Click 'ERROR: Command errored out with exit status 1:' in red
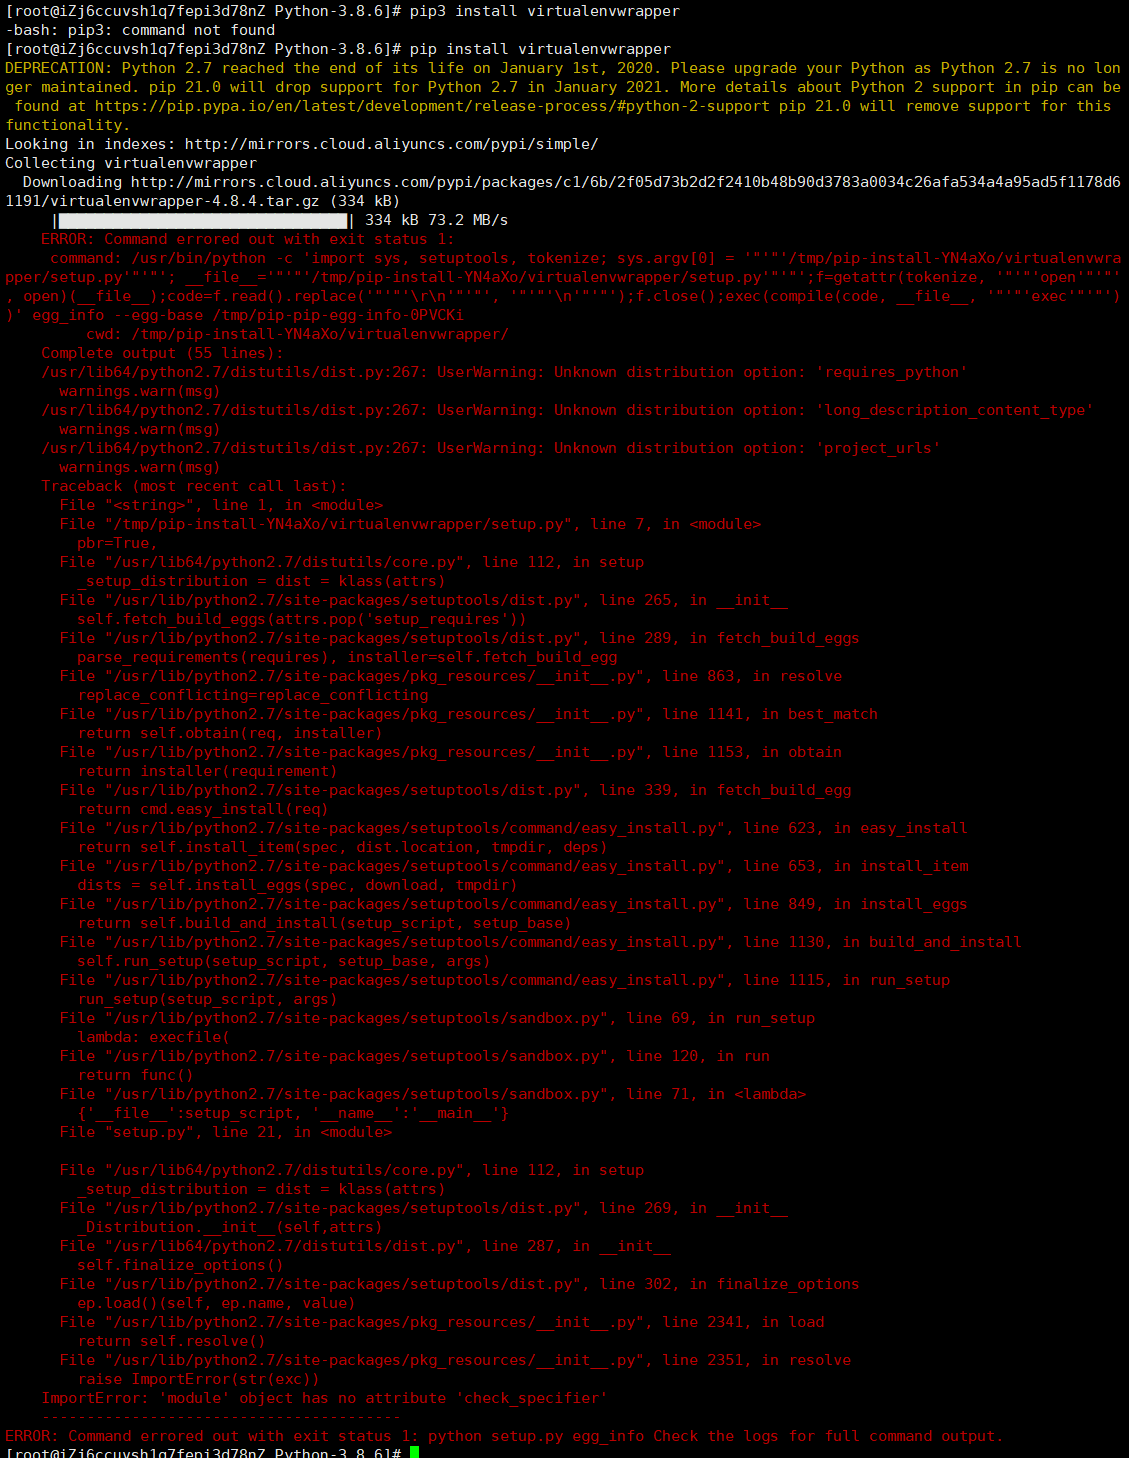Image resolution: width=1129 pixels, height=1458 pixels. pos(247,239)
